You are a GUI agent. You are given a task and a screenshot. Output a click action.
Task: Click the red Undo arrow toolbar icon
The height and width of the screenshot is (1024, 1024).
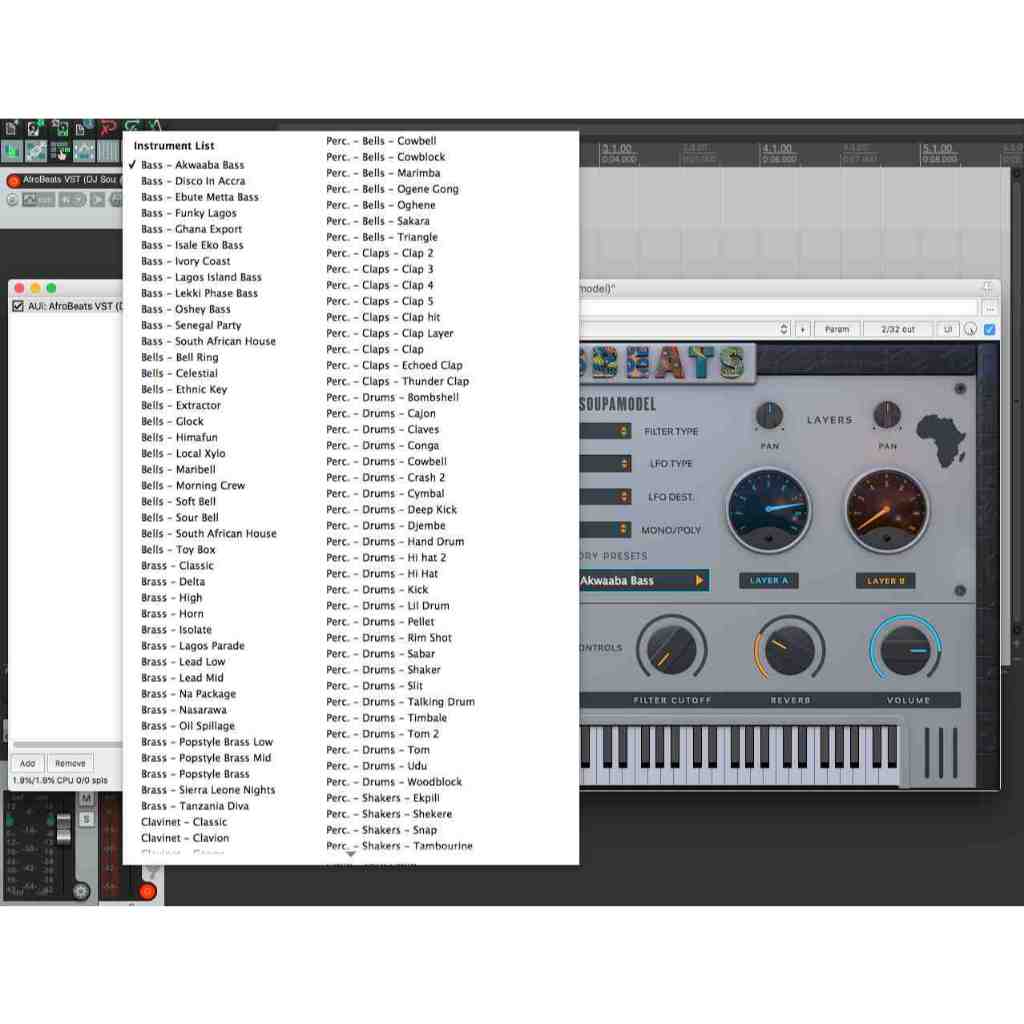(108, 128)
